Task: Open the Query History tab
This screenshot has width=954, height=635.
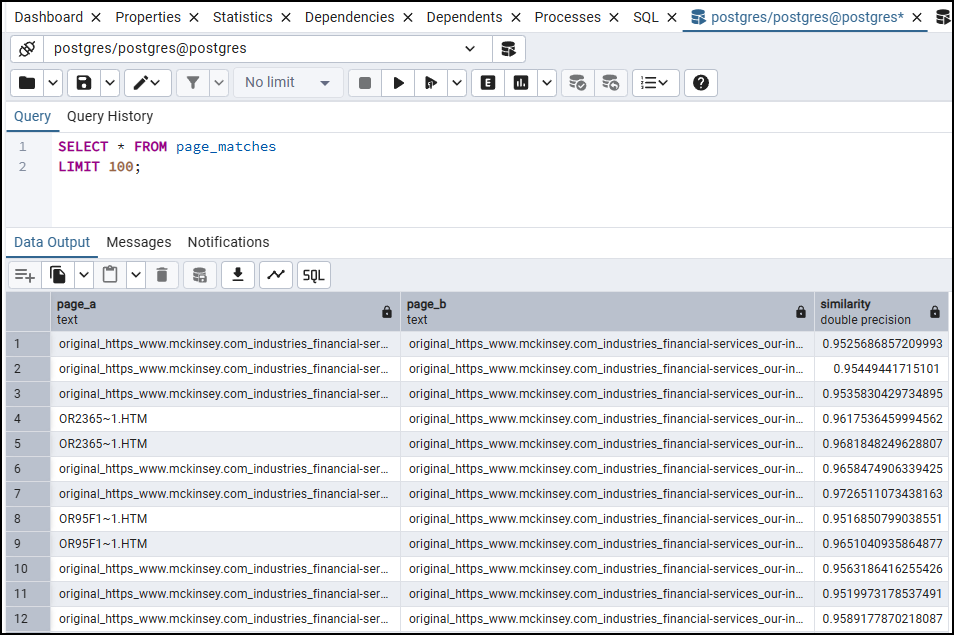Action: [110, 116]
